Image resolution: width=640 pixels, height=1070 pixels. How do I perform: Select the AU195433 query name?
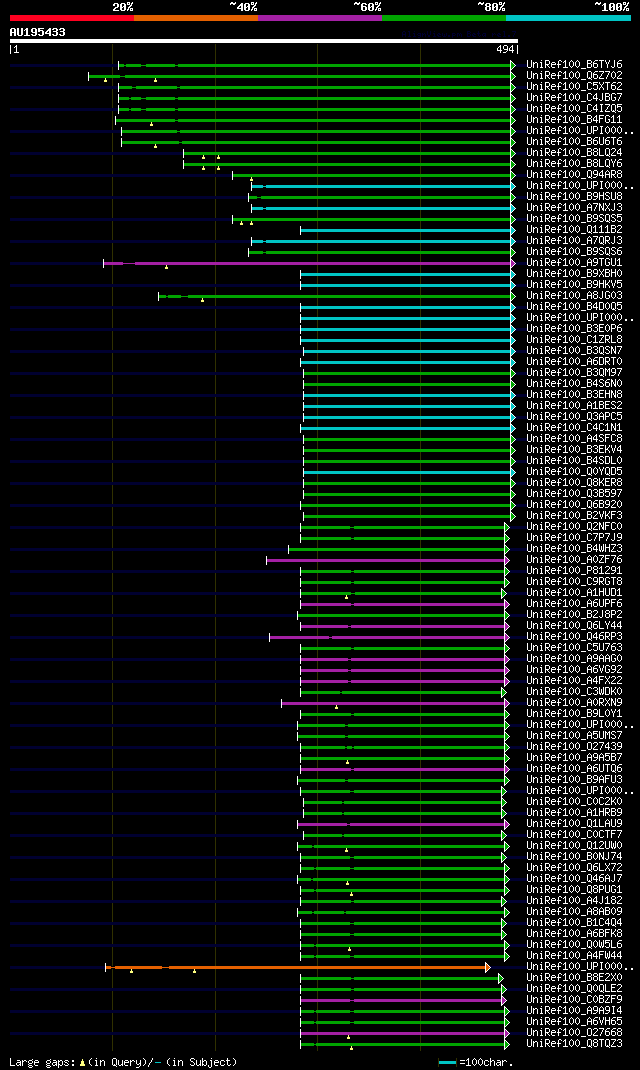pyautogui.click(x=38, y=32)
